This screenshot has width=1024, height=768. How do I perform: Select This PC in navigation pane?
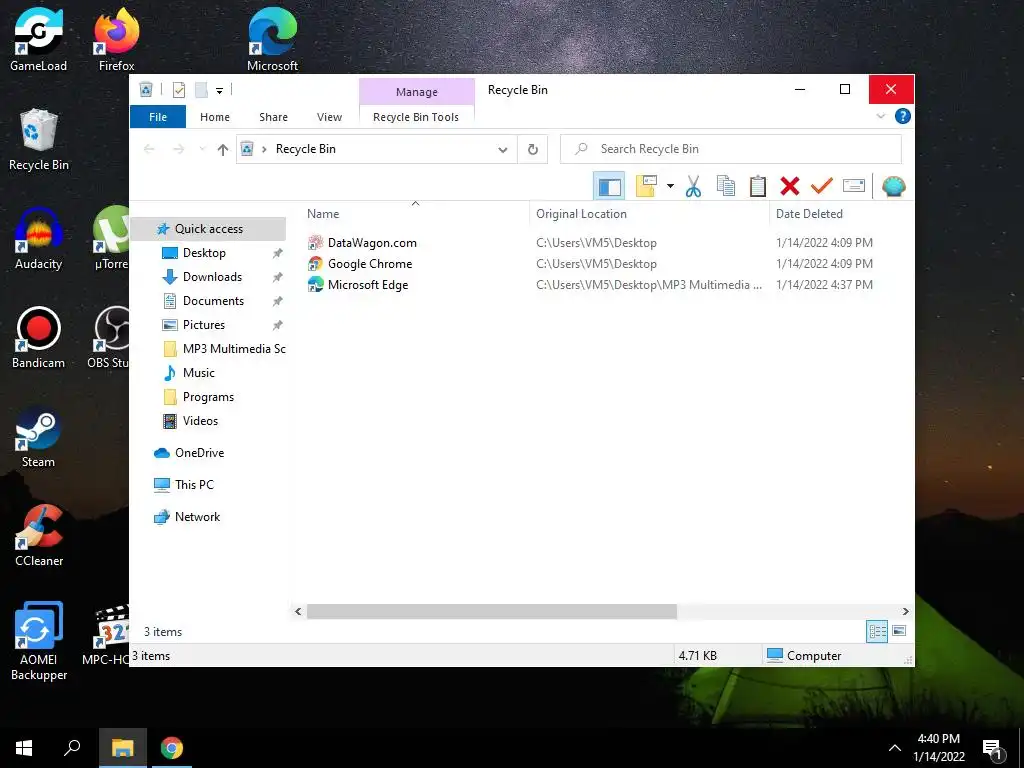point(194,485)
